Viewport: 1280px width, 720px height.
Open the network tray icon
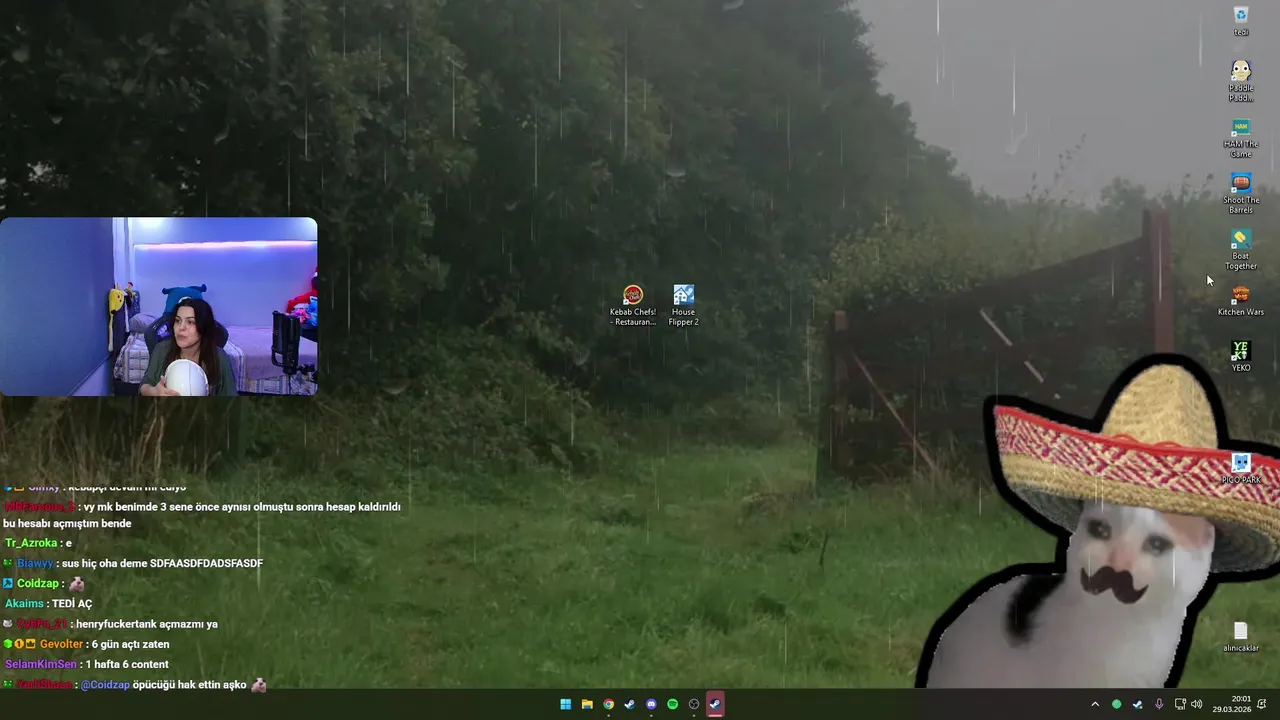[x=1180, y=704]
